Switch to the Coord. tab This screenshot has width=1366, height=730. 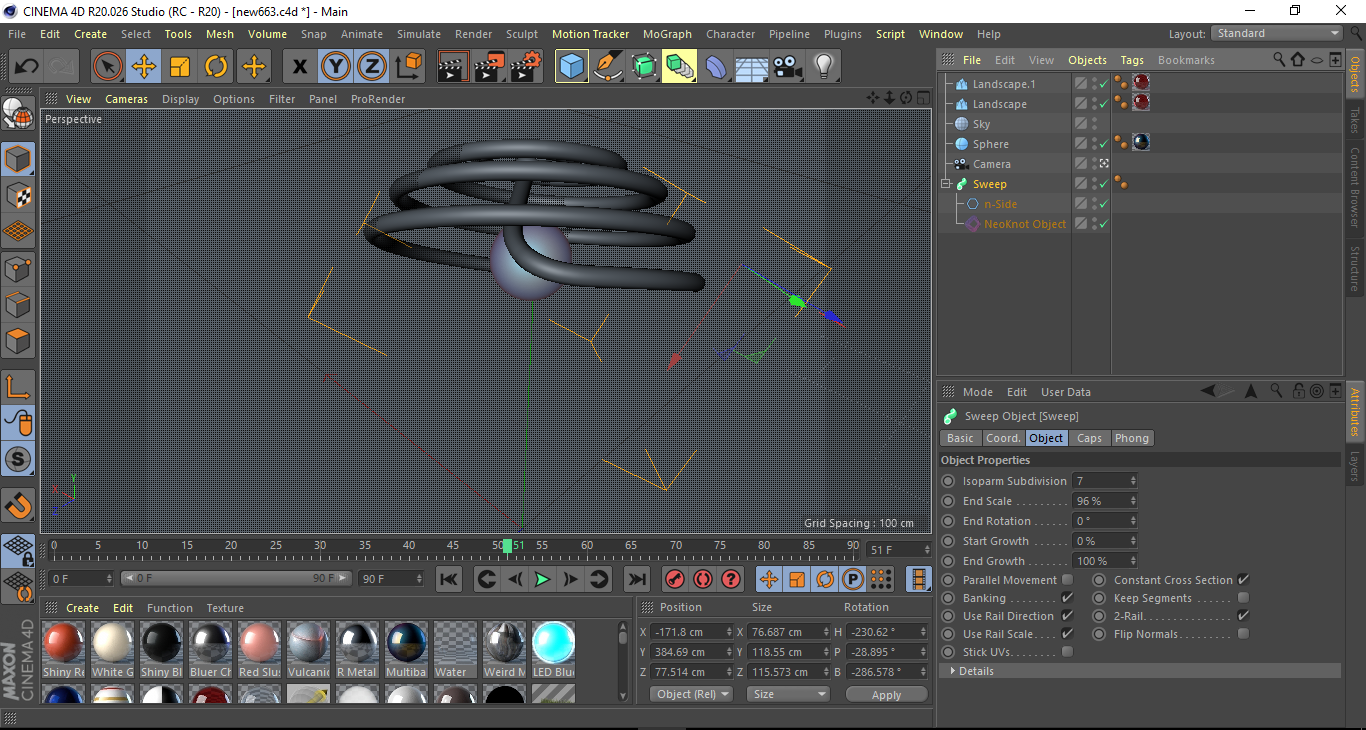coord(1003,438)
